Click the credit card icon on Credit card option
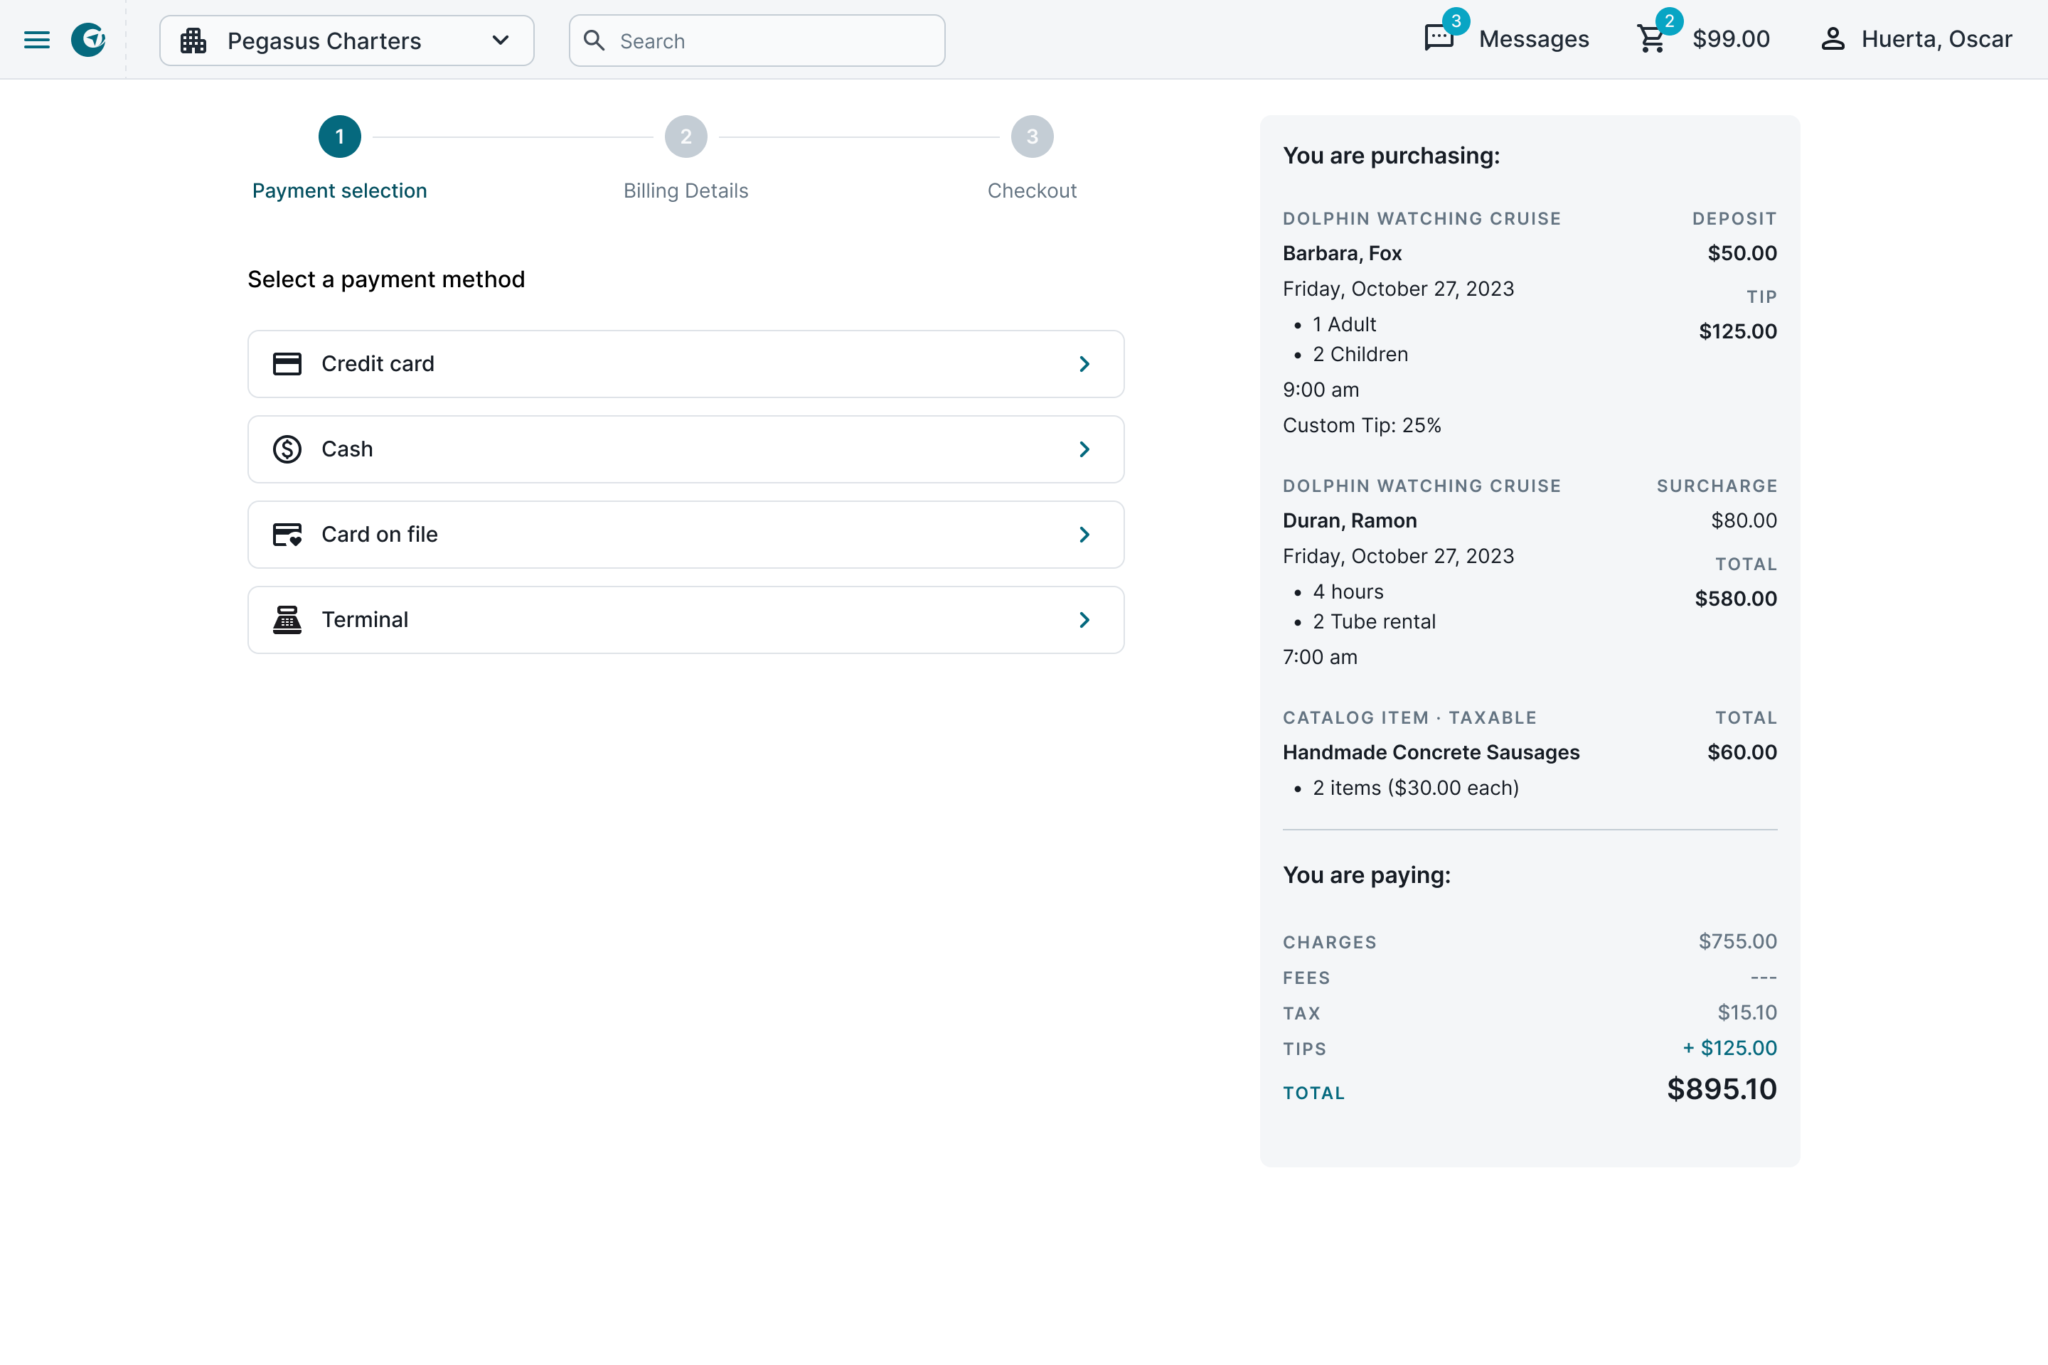The width and height of the screenshot is (2048, 1365). pyautogui.click(x=287, y=364)
